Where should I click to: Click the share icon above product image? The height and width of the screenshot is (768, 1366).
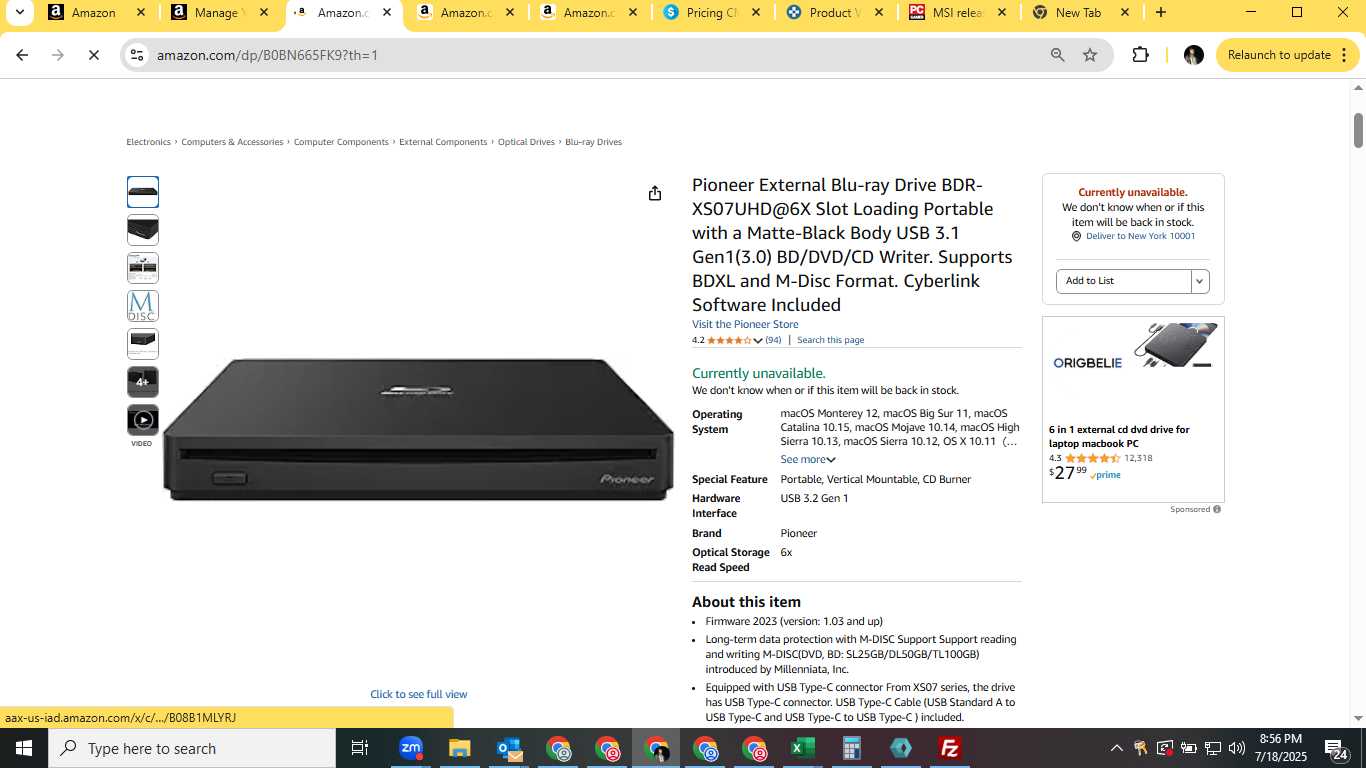coord(655,193)
